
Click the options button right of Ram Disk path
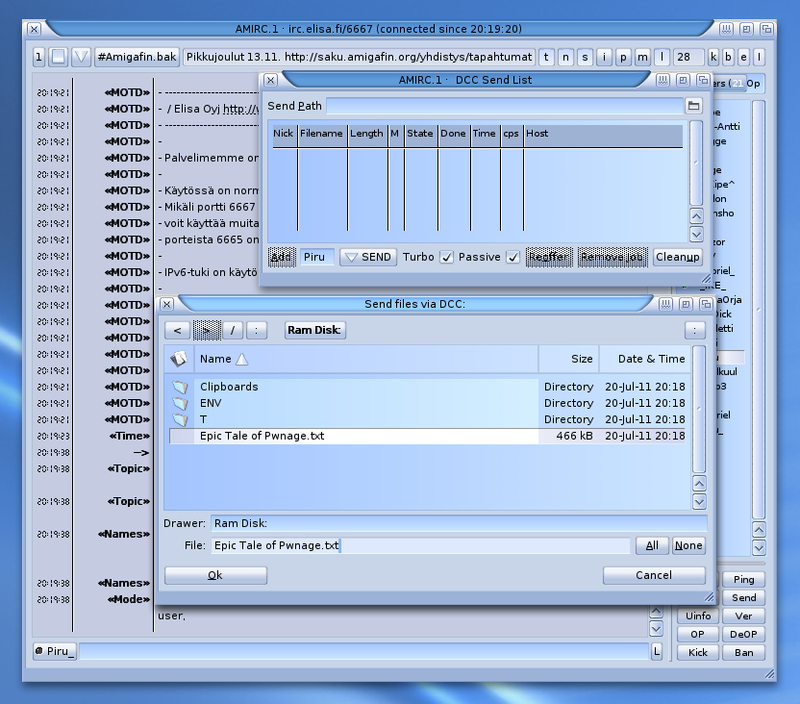pos(694,330)
